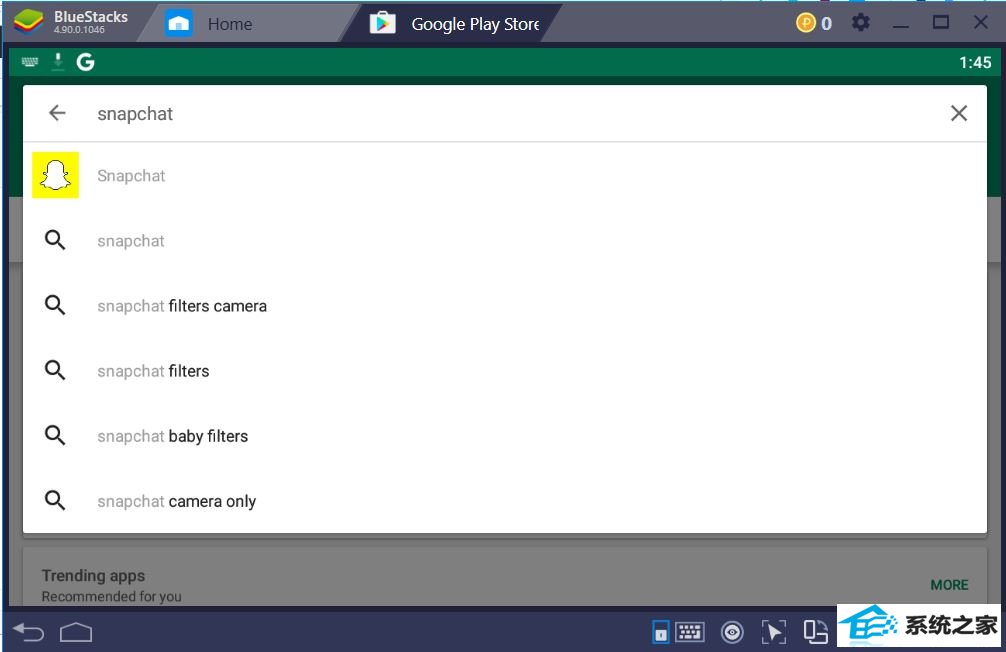Pick 'snapchat camera only' suggestion
Screen dimensions: 1006x652
click(x=505, y=501)
